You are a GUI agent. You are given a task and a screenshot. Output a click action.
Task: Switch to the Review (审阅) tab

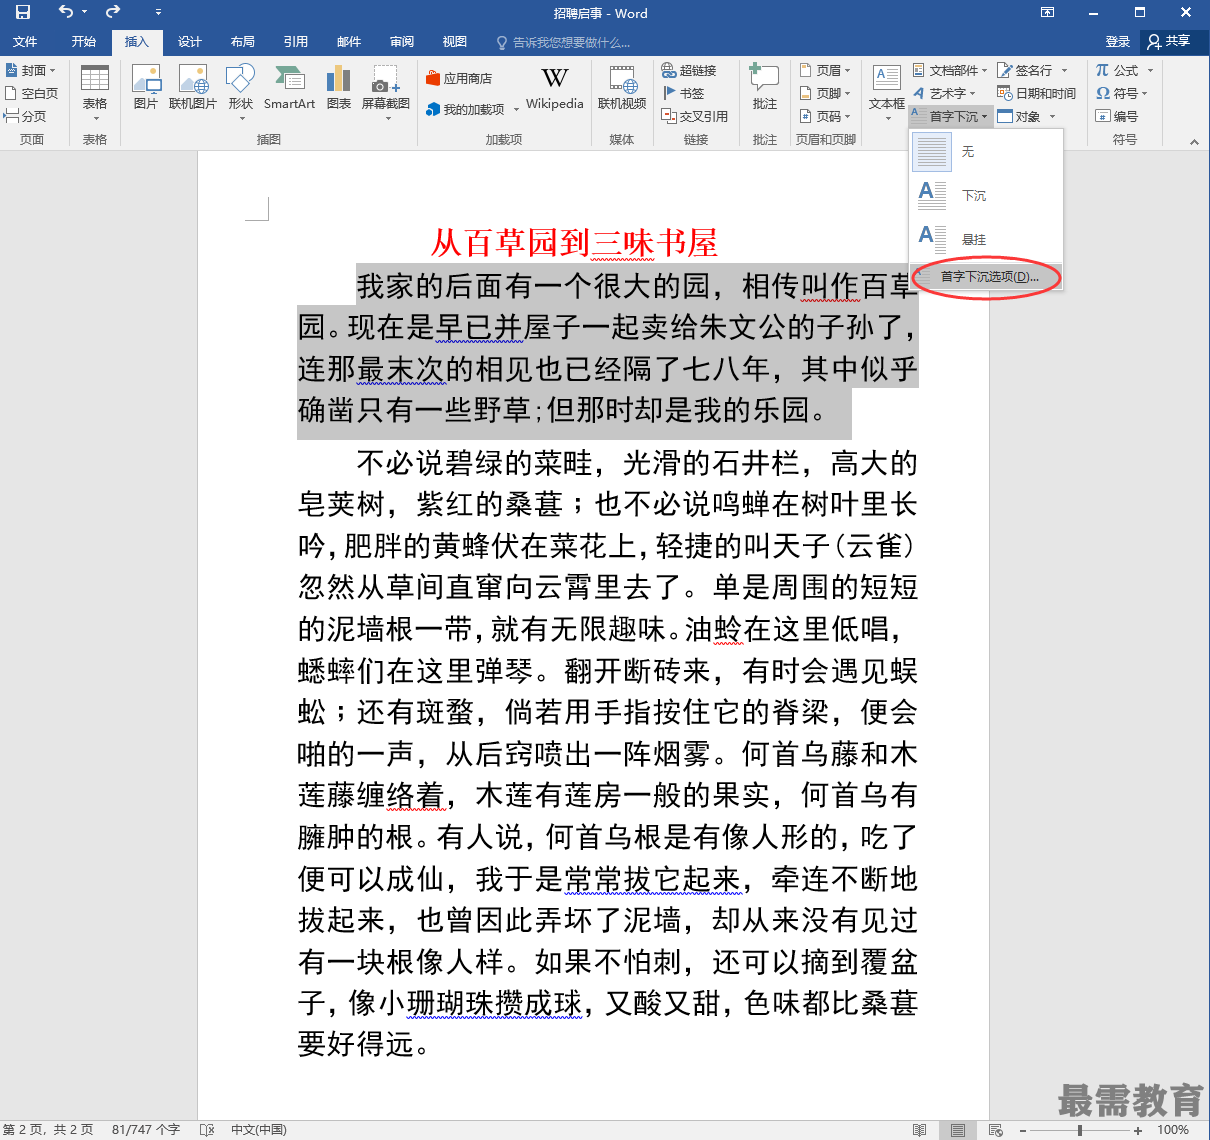tap(402, 41)
